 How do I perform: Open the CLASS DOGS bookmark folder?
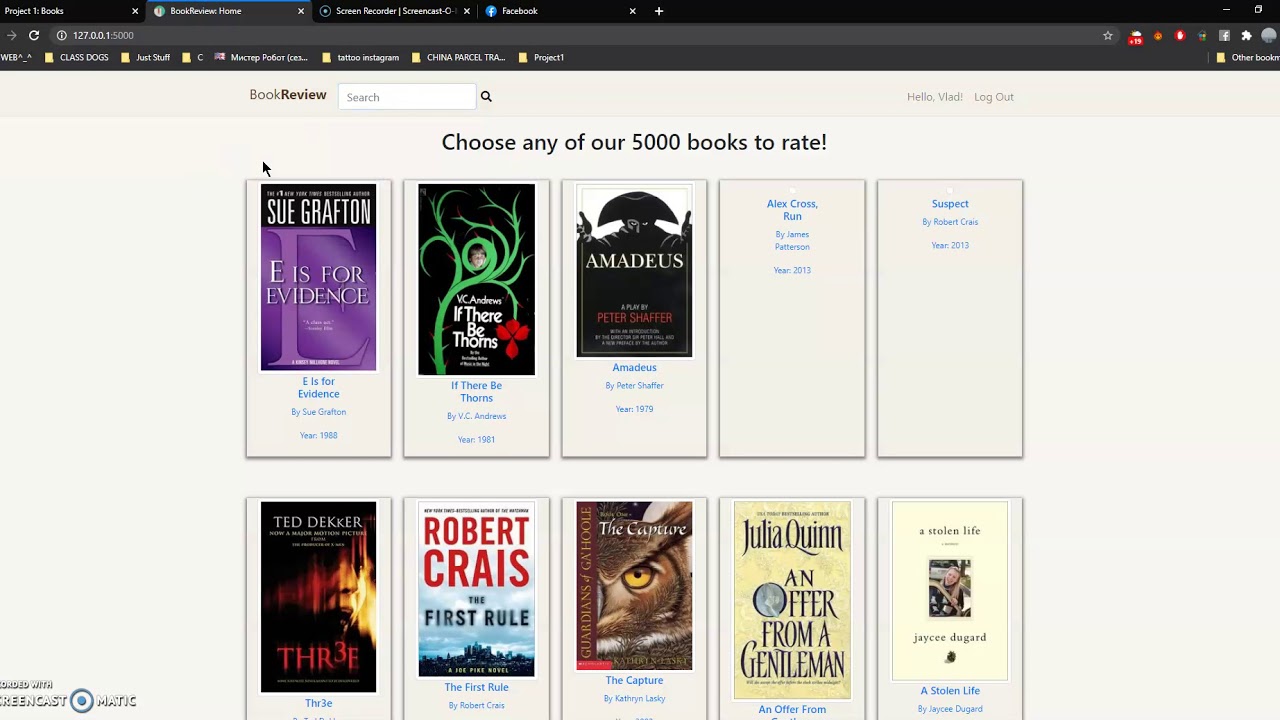(x=76, y=58)
